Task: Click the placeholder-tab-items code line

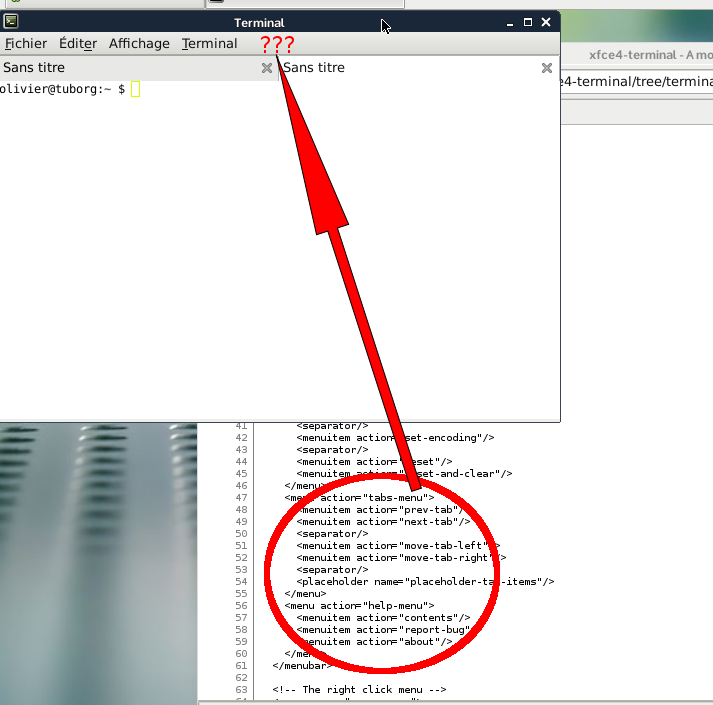Action: click(425, 581)
